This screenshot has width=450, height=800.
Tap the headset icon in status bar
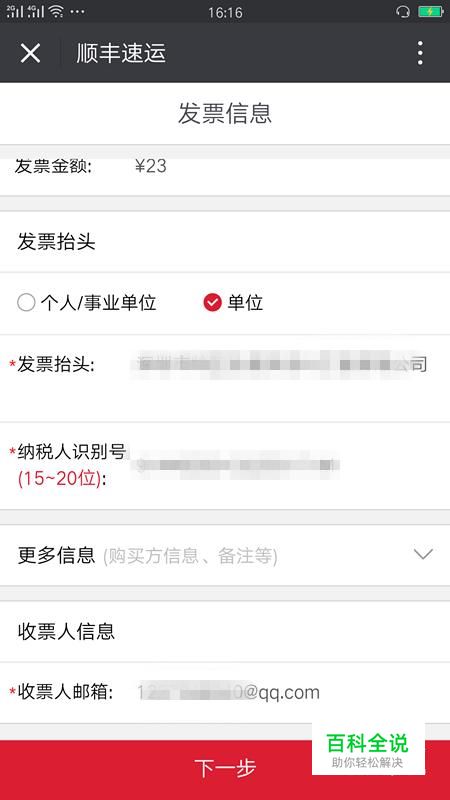tap(403, 11)
